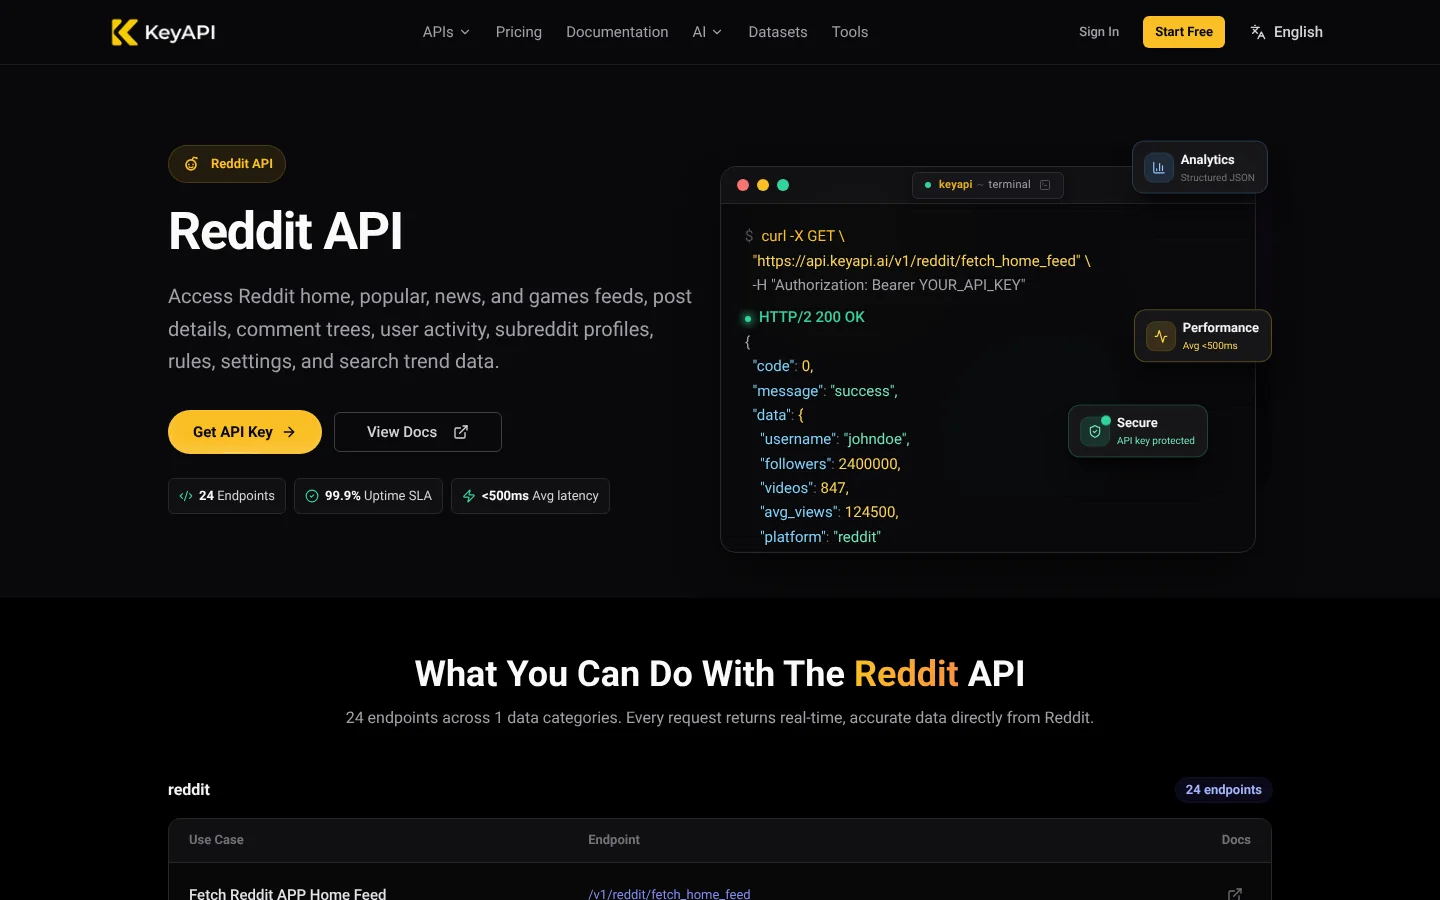Image resolution: width=1440 pixels, height=900 pixels.
Task: Open docs link icon for Fetch Reddit APP Home Feed
Action: [x=1235, y=894]
